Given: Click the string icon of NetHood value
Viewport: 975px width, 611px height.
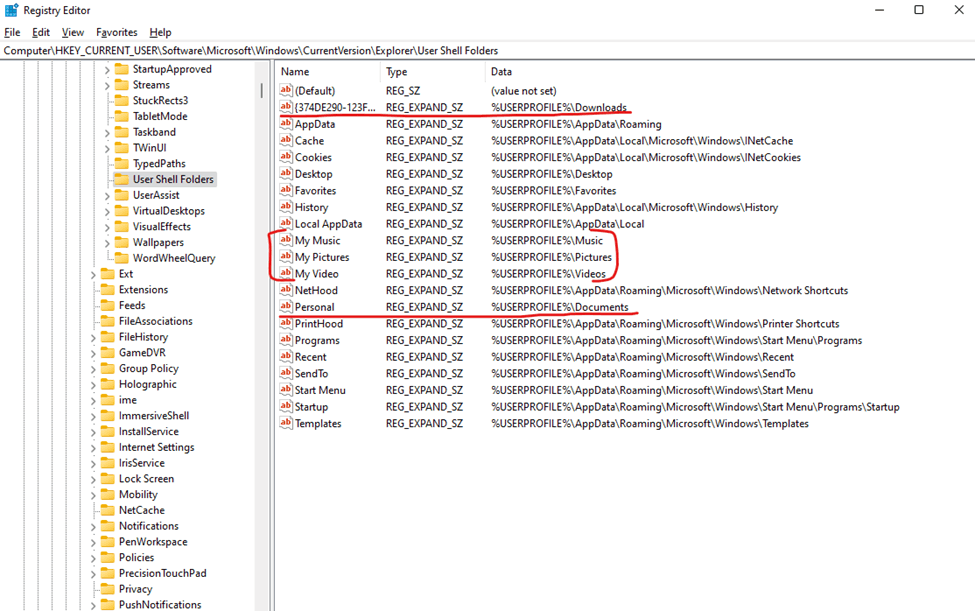Looking at the screenshot, I should click(285, 290).
